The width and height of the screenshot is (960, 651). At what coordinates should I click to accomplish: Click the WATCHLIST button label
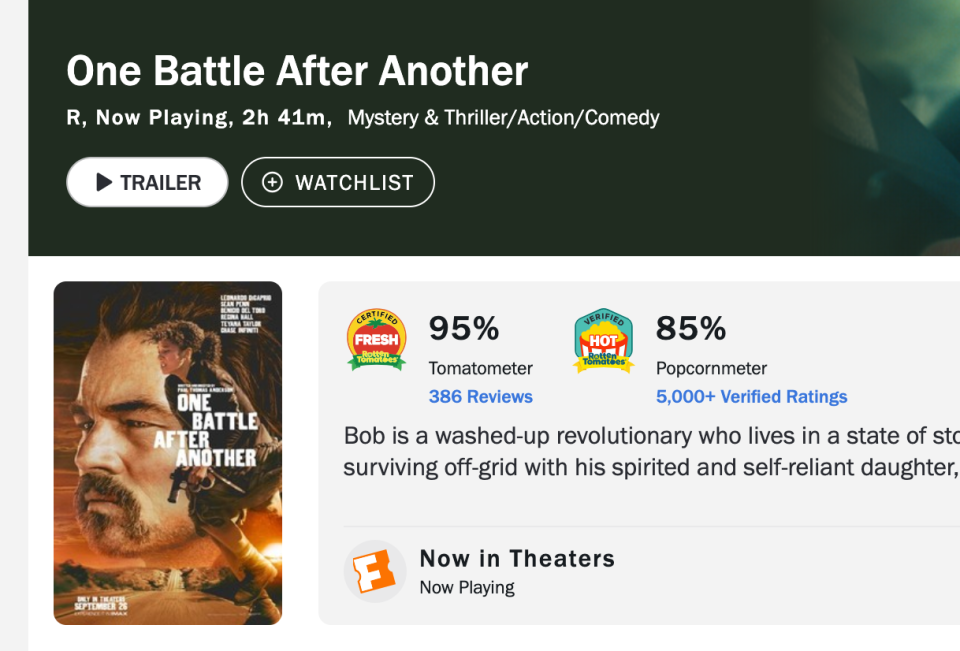click(x=353, y=183)
